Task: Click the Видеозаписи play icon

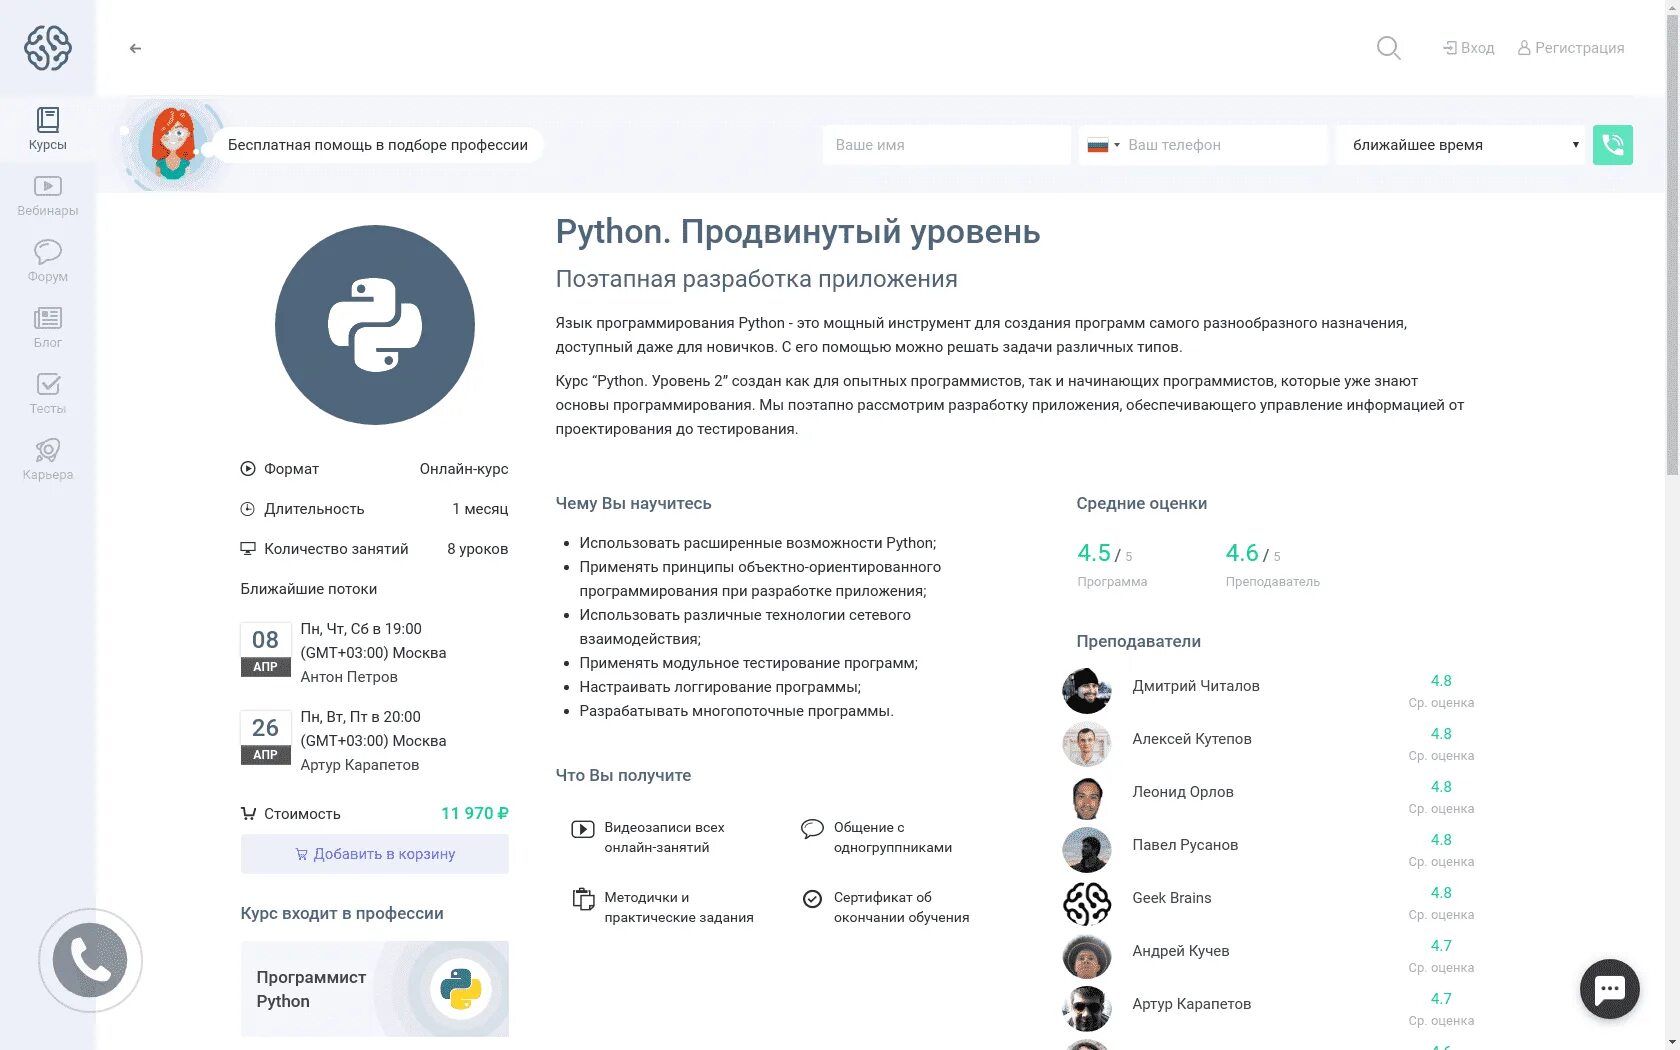Action: point(583,829)
